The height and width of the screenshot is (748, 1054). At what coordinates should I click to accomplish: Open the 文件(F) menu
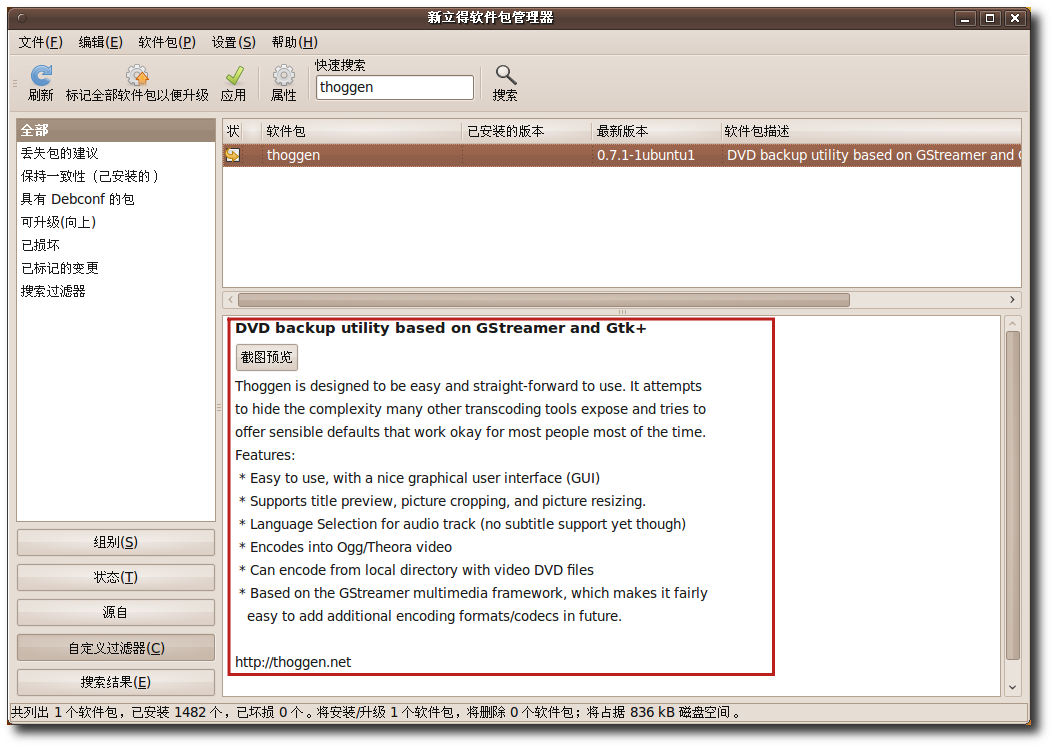[41, 42]
